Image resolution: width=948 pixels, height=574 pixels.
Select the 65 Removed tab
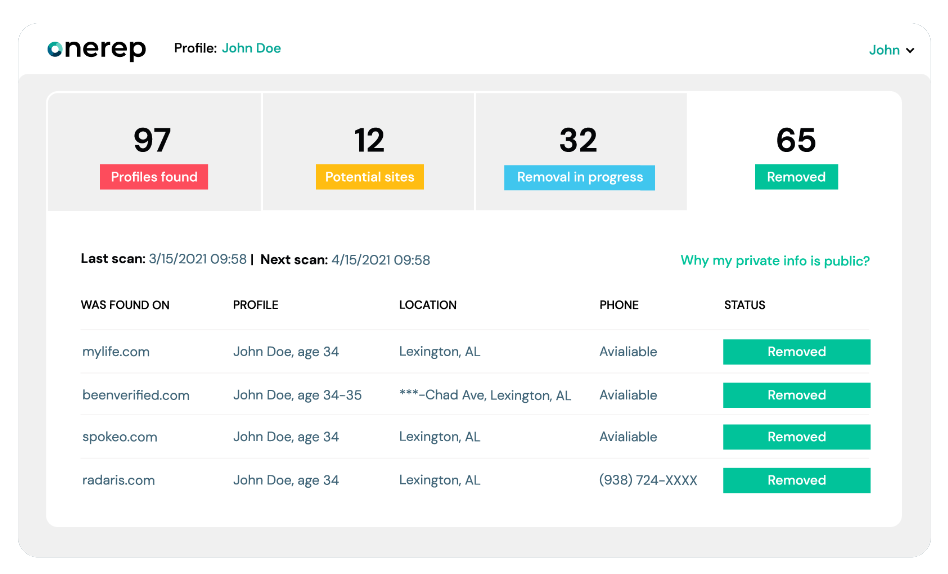(x=796, y=151)
